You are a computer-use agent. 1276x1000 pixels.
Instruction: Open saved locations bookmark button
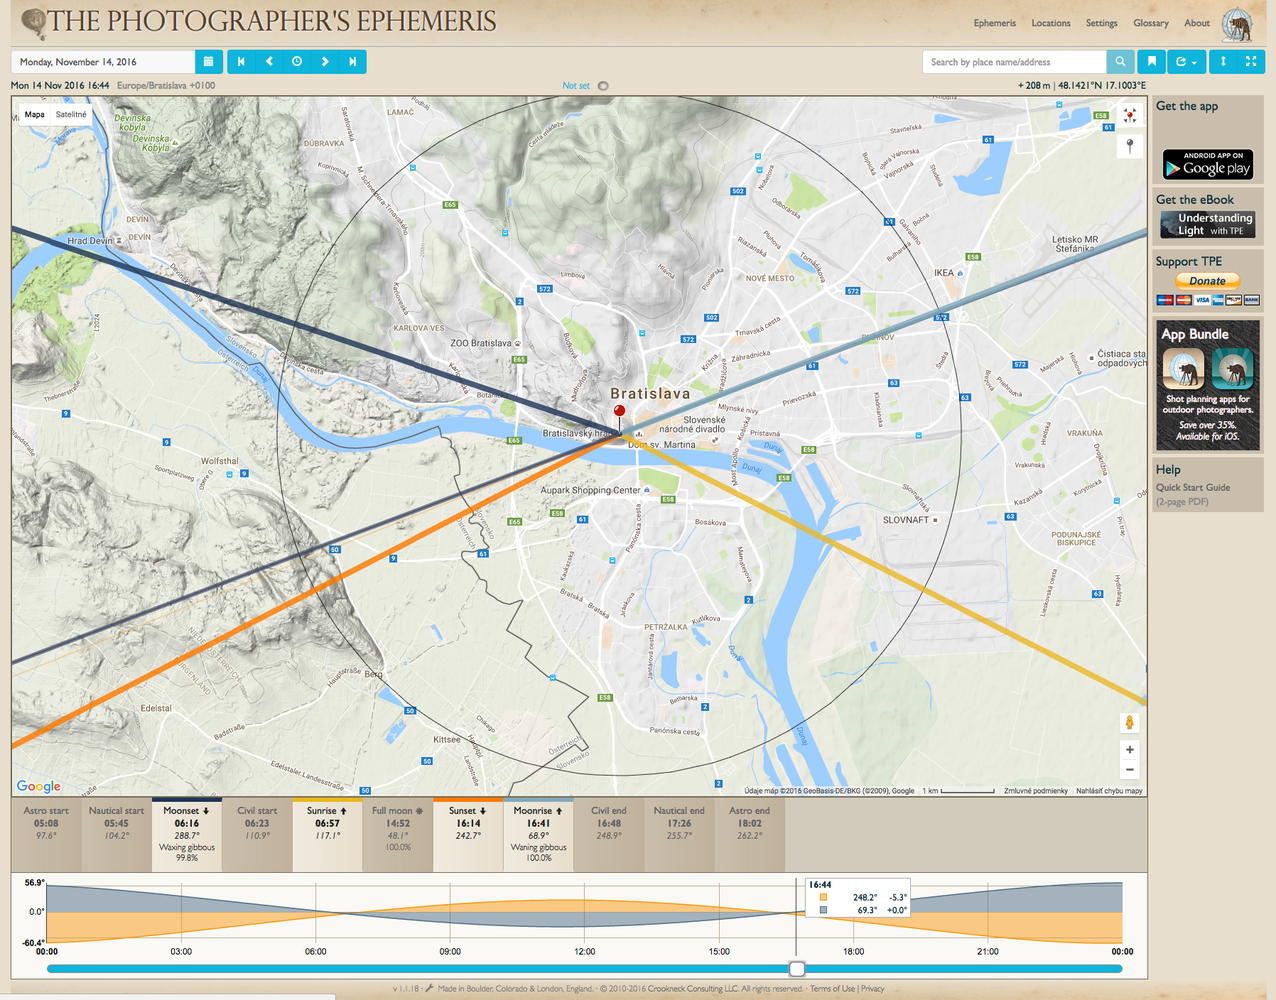click(x=1151, y=62)
